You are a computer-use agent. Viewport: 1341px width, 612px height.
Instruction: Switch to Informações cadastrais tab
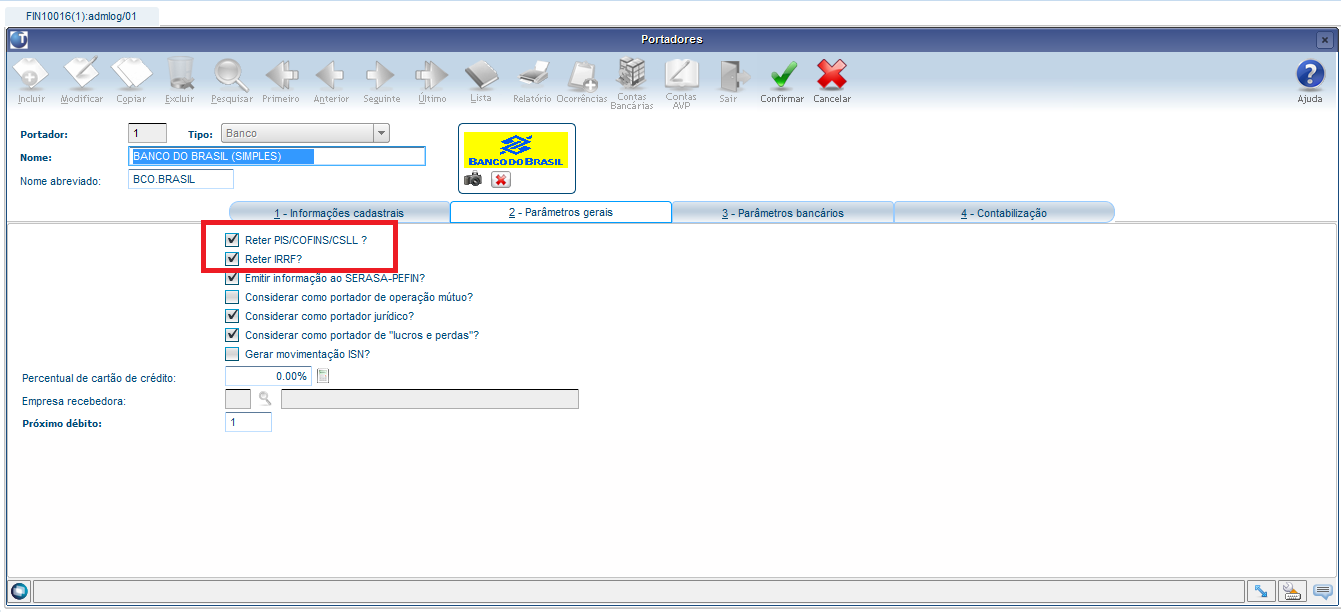[x=339, y=212]
